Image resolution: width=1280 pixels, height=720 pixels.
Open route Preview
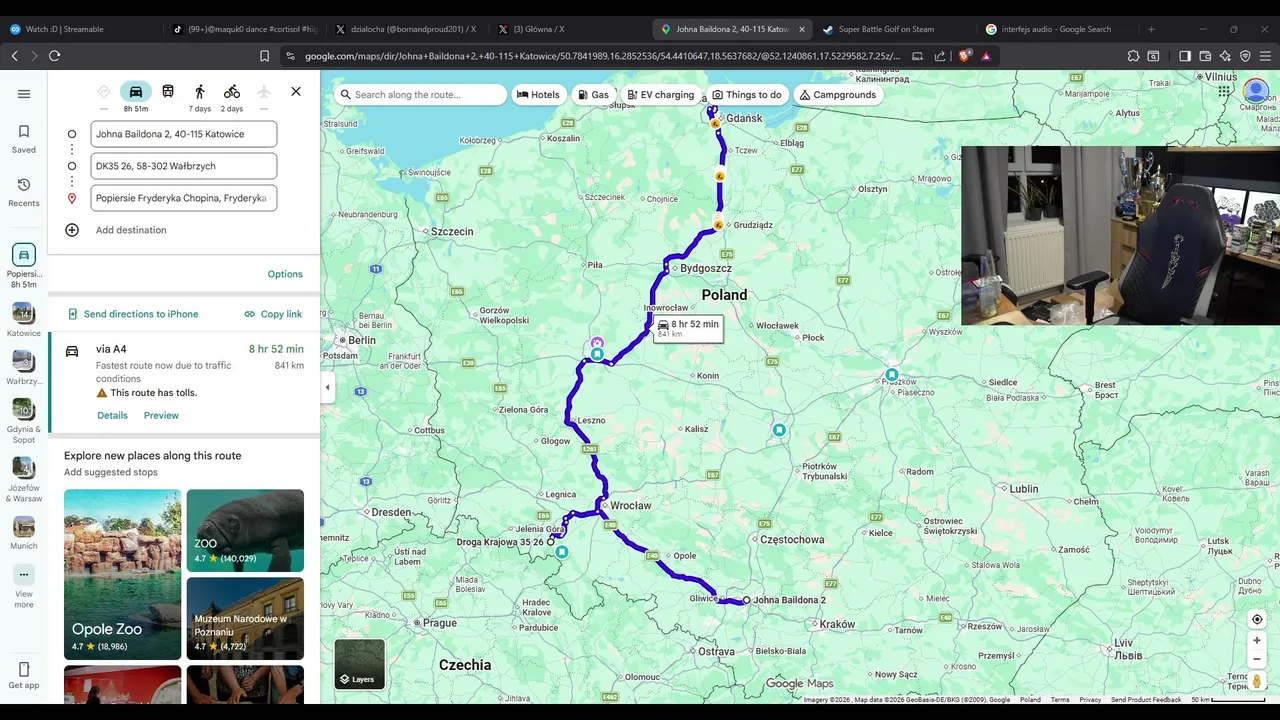[161, 416]
